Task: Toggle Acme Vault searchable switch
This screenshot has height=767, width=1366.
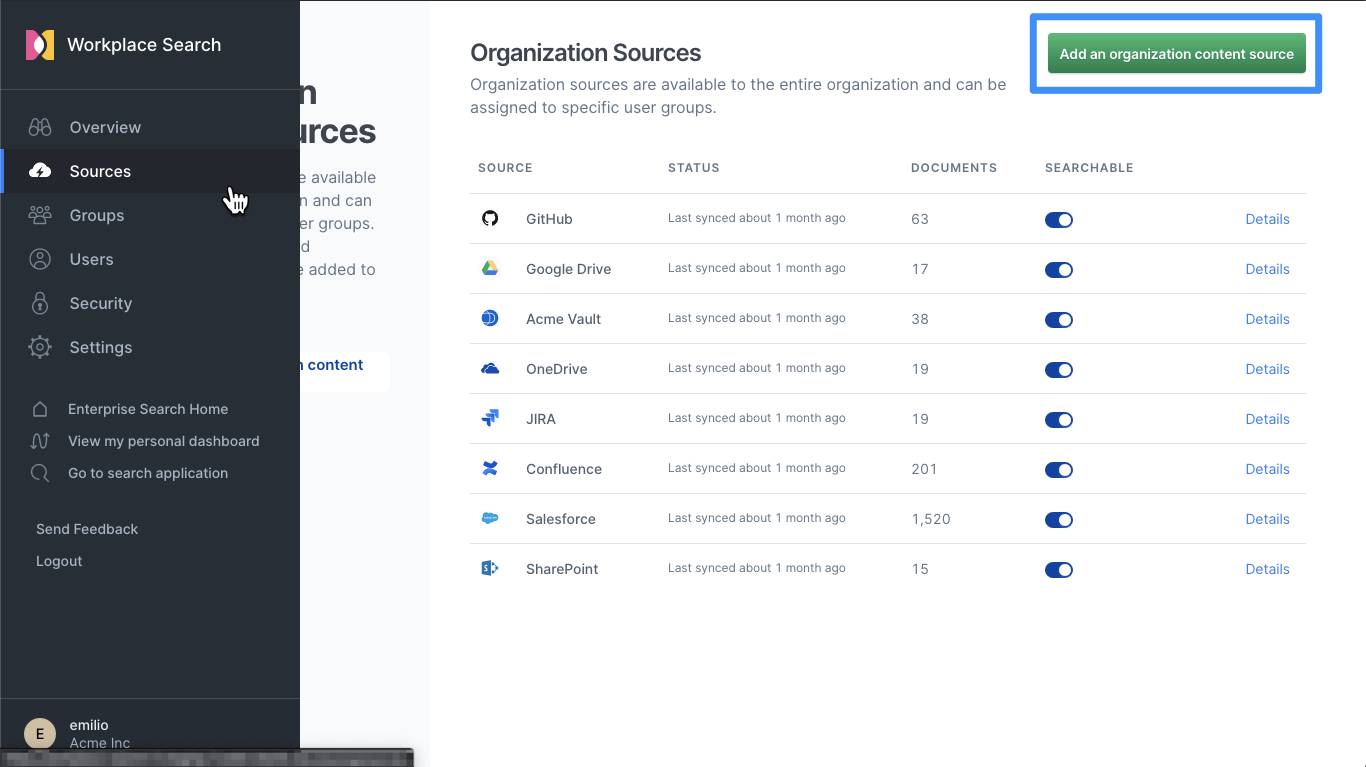Action: (x=1059, y=319)
